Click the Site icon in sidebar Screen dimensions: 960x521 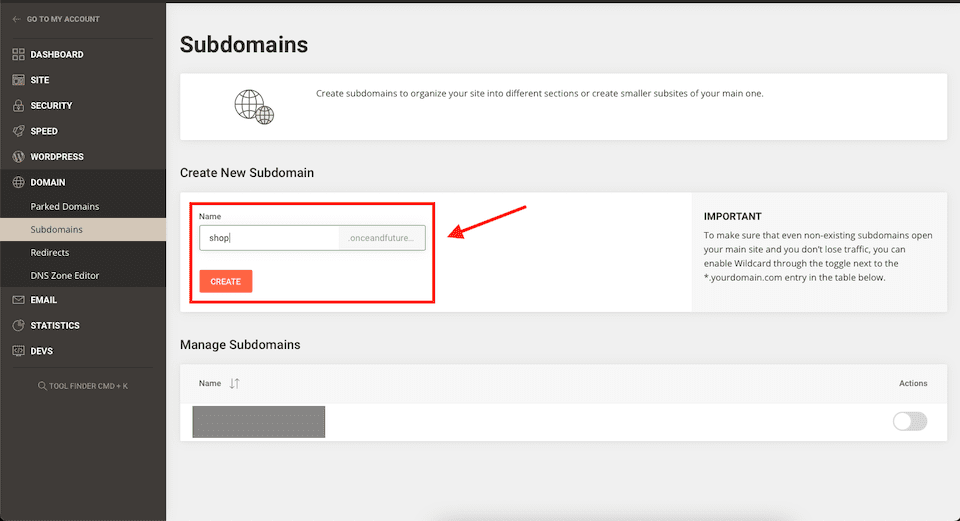click(x=18, y=80)
